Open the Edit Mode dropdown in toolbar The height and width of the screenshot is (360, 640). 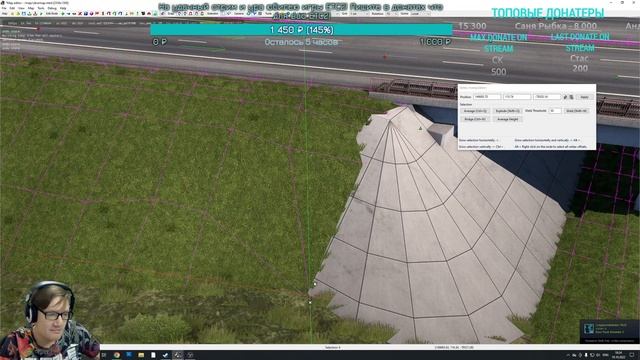point(52,13)
